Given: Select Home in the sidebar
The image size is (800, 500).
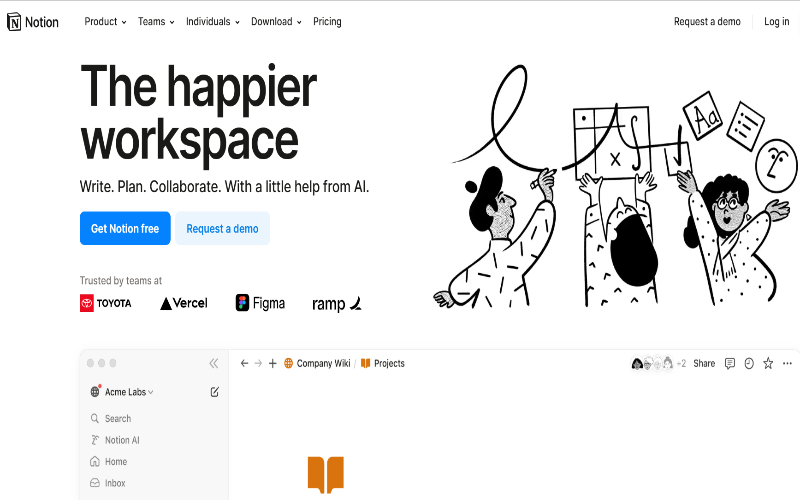Looking at the screenshot, I should [108, 461].
